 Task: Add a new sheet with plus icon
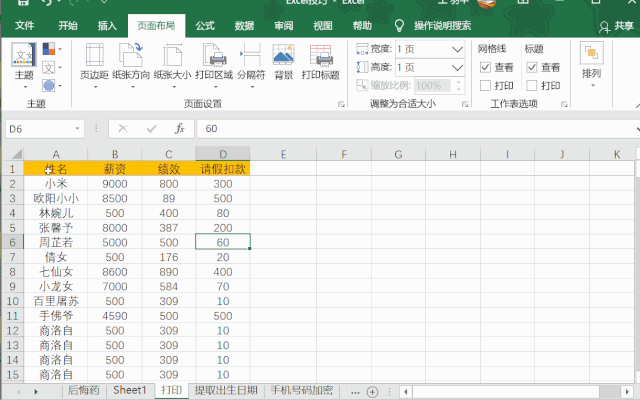[x=372, y=392]
